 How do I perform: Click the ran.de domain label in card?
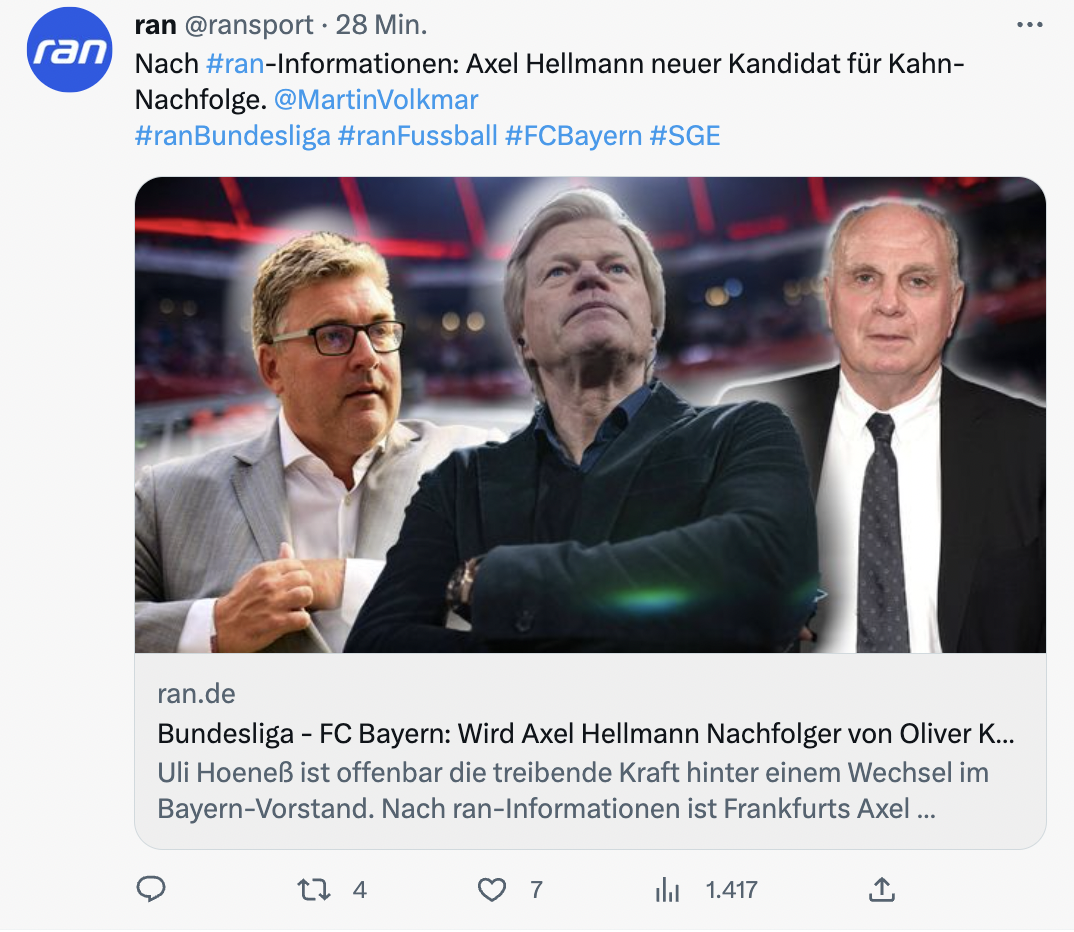(196, 694)
